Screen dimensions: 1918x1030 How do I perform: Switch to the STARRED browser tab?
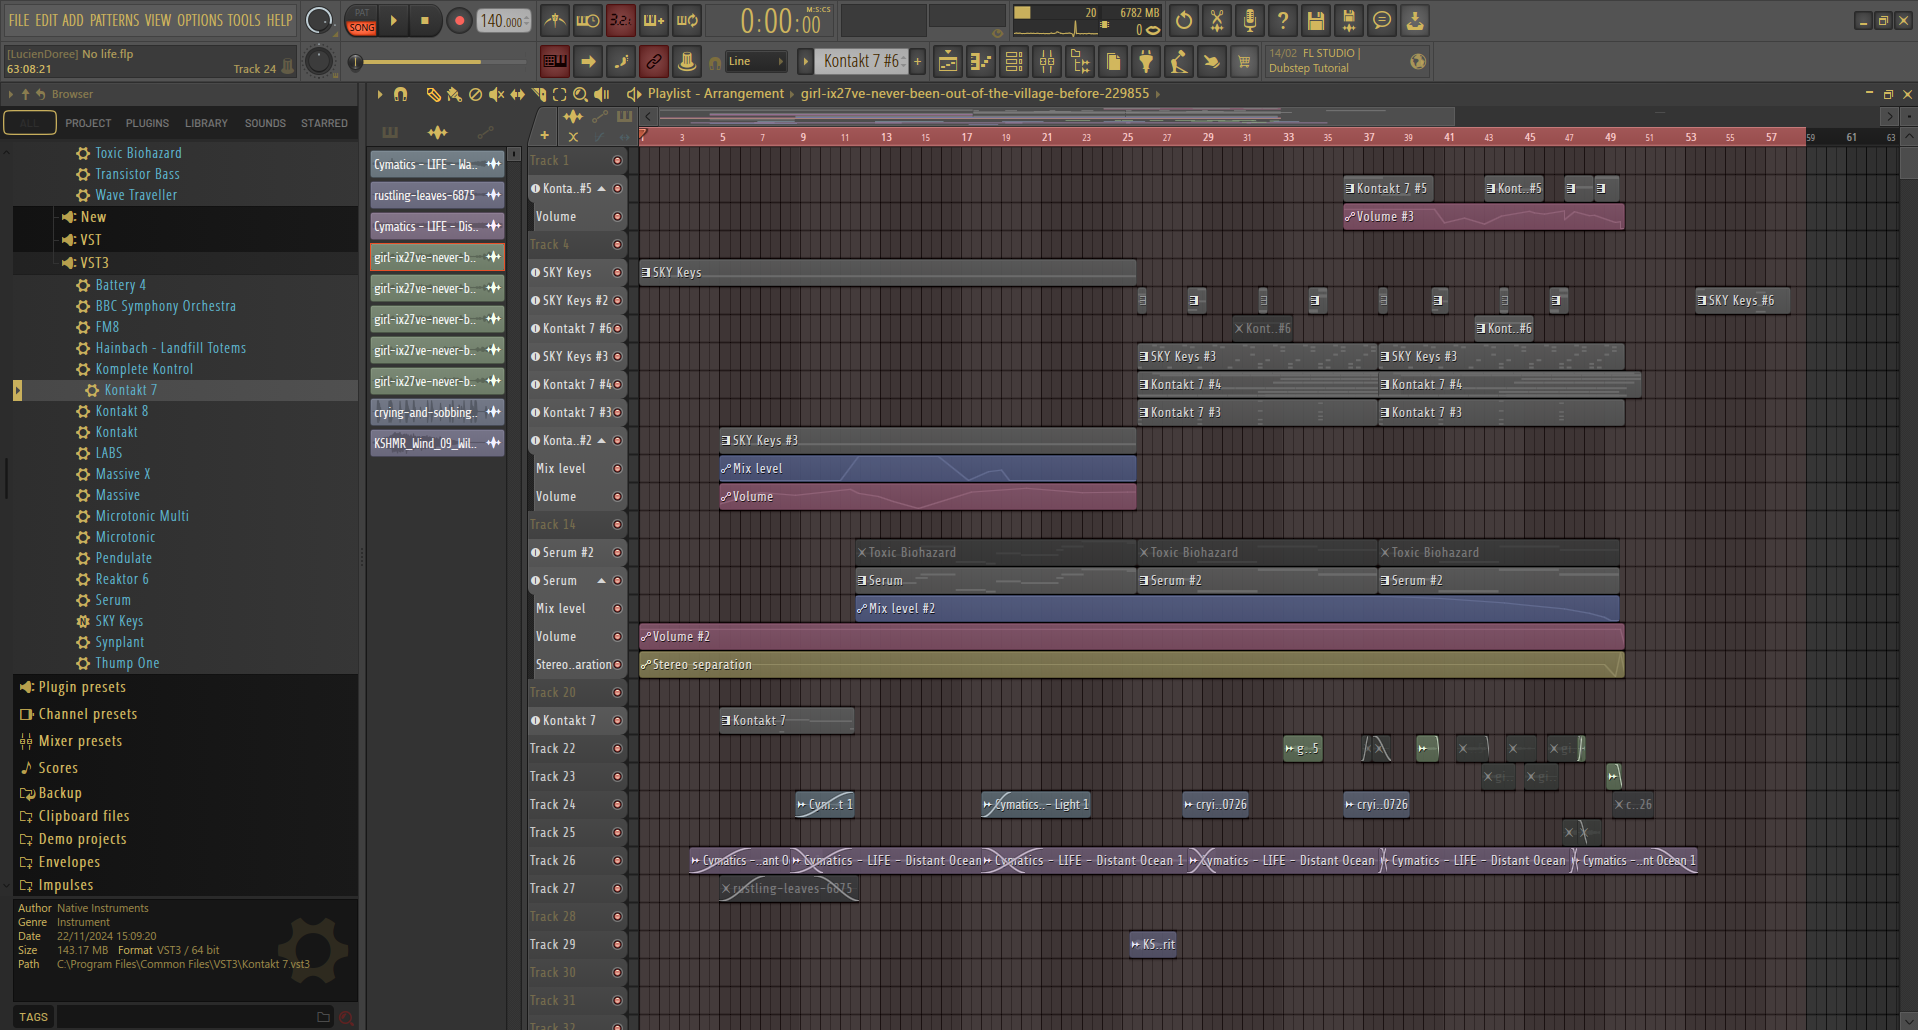click(324, 123)
